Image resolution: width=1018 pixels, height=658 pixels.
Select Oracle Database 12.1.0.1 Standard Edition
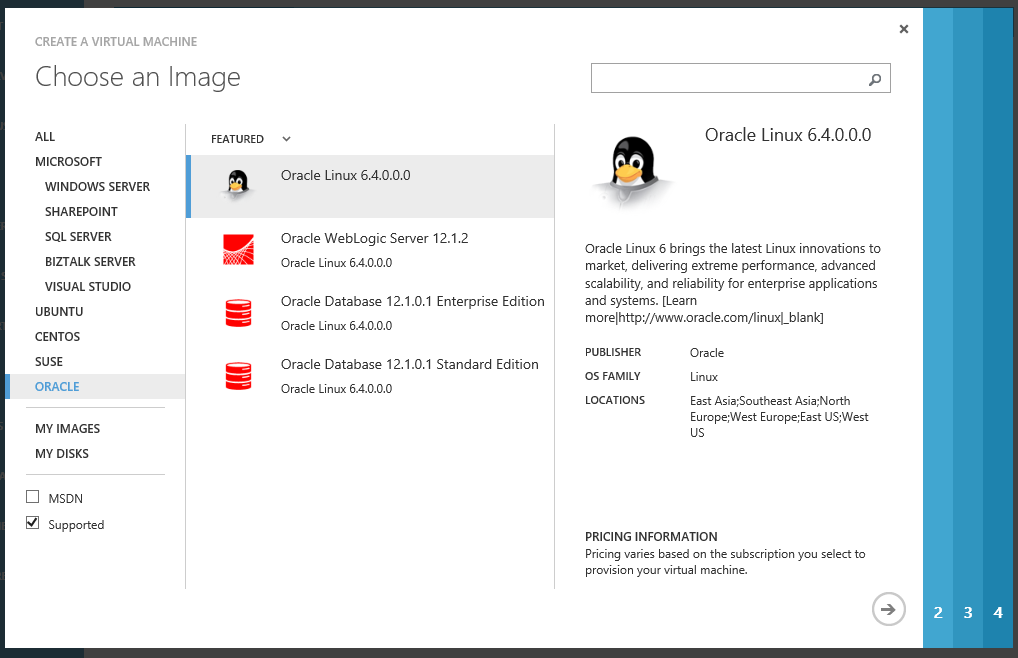tap(409, 365)
